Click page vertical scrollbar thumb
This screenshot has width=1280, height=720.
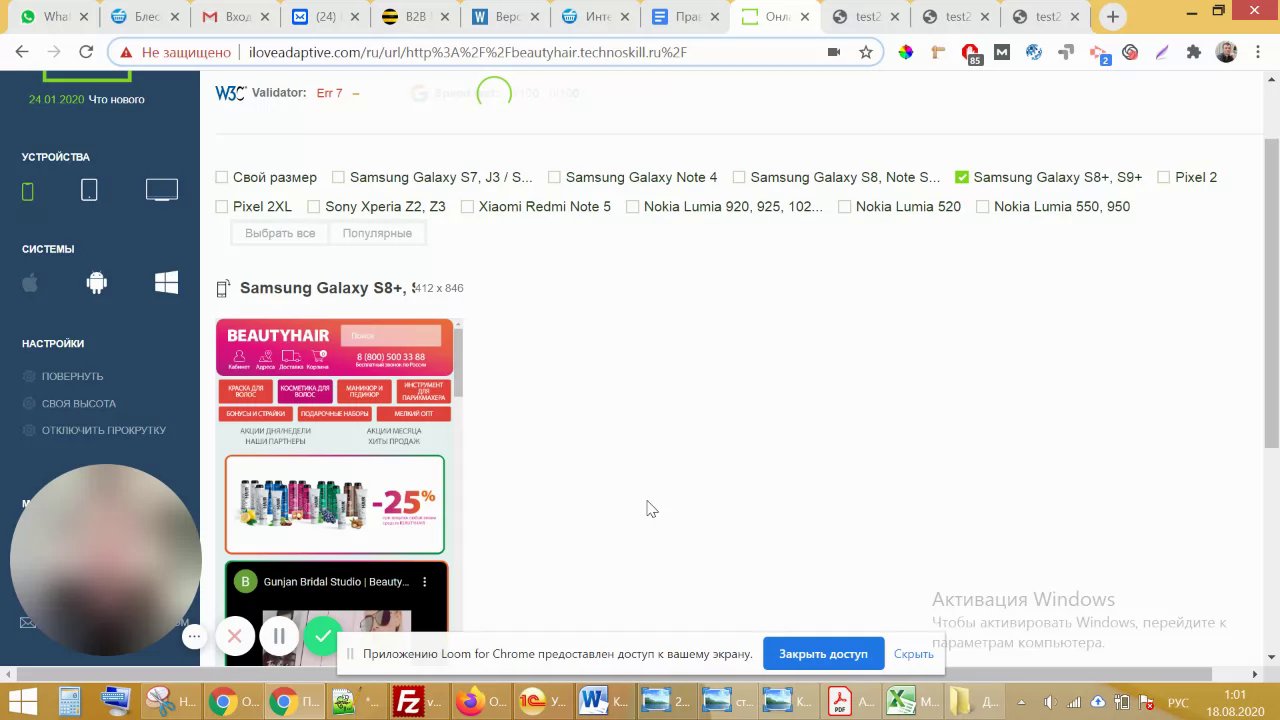(1271, 295)
